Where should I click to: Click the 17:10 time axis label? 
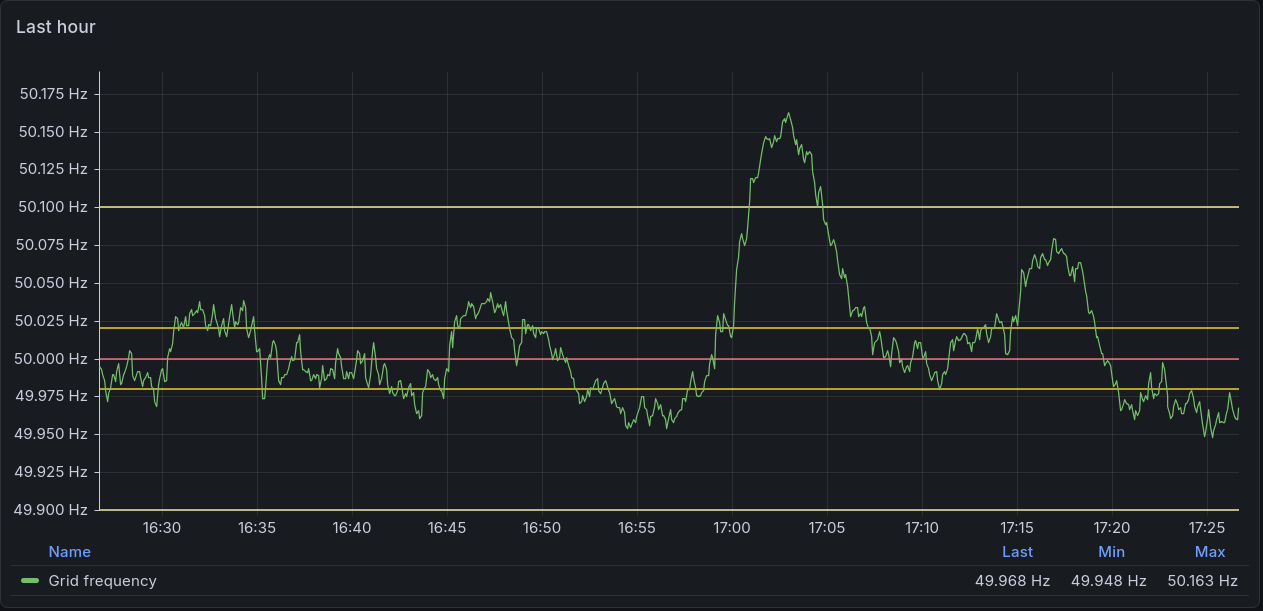922,527
